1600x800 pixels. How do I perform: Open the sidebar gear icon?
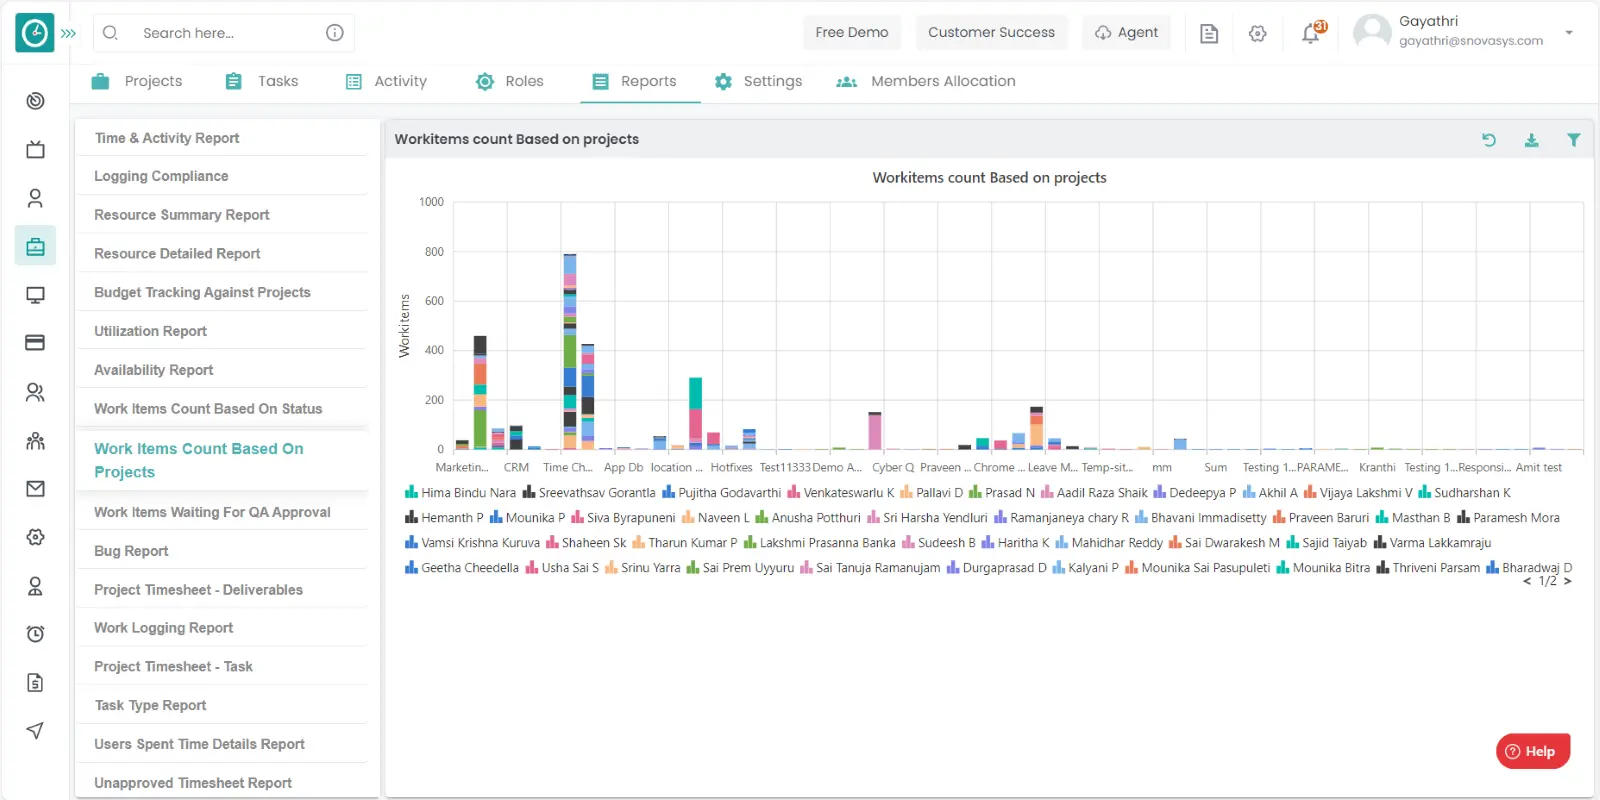(35, 537)
